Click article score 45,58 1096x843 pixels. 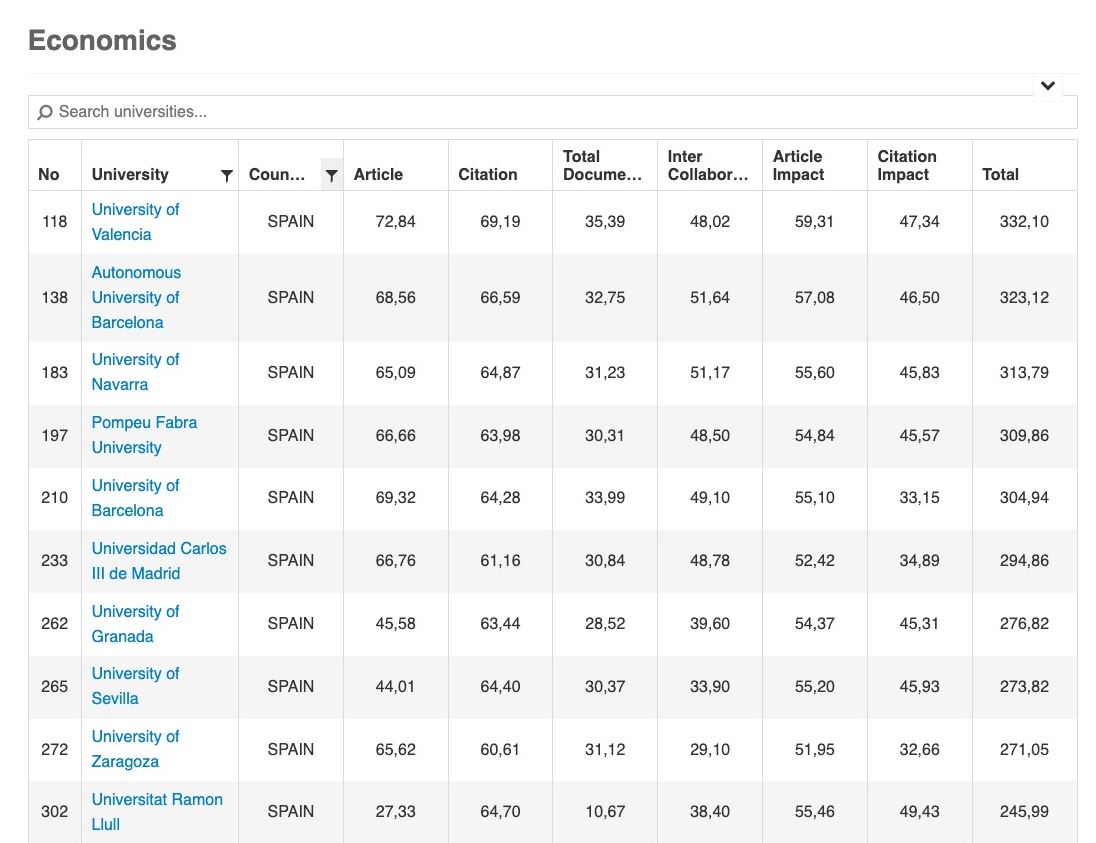pos(396,624)
